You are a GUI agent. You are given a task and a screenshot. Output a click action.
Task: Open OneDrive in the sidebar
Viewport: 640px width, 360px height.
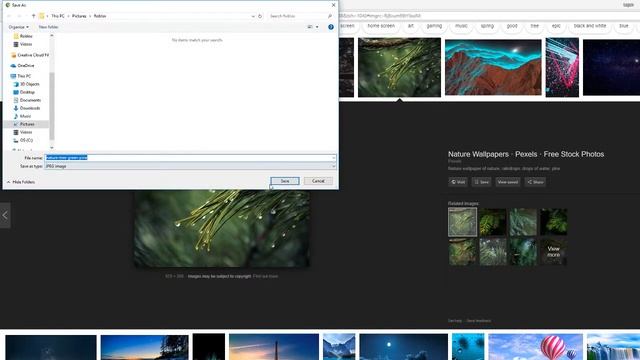coord(23,65)
